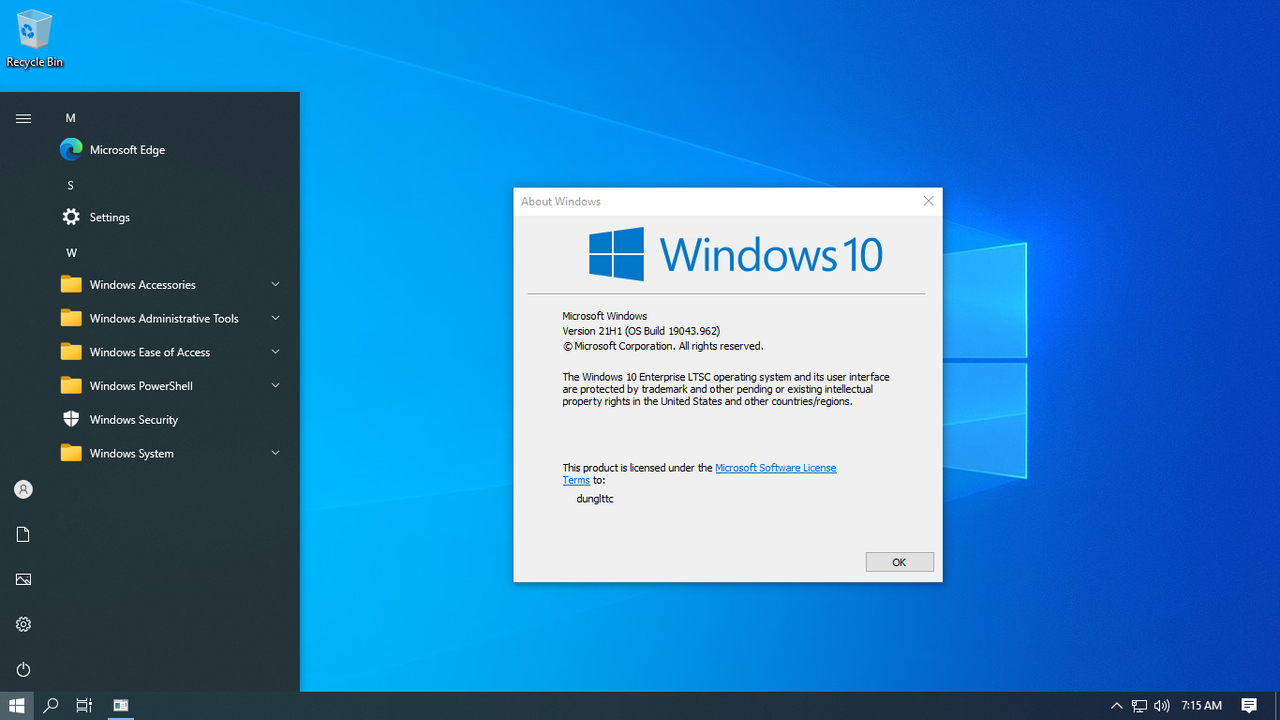Open Settings from the Start app list
Screen dimensions: 1280x720
pyautogui.click(x=170, y=217)
